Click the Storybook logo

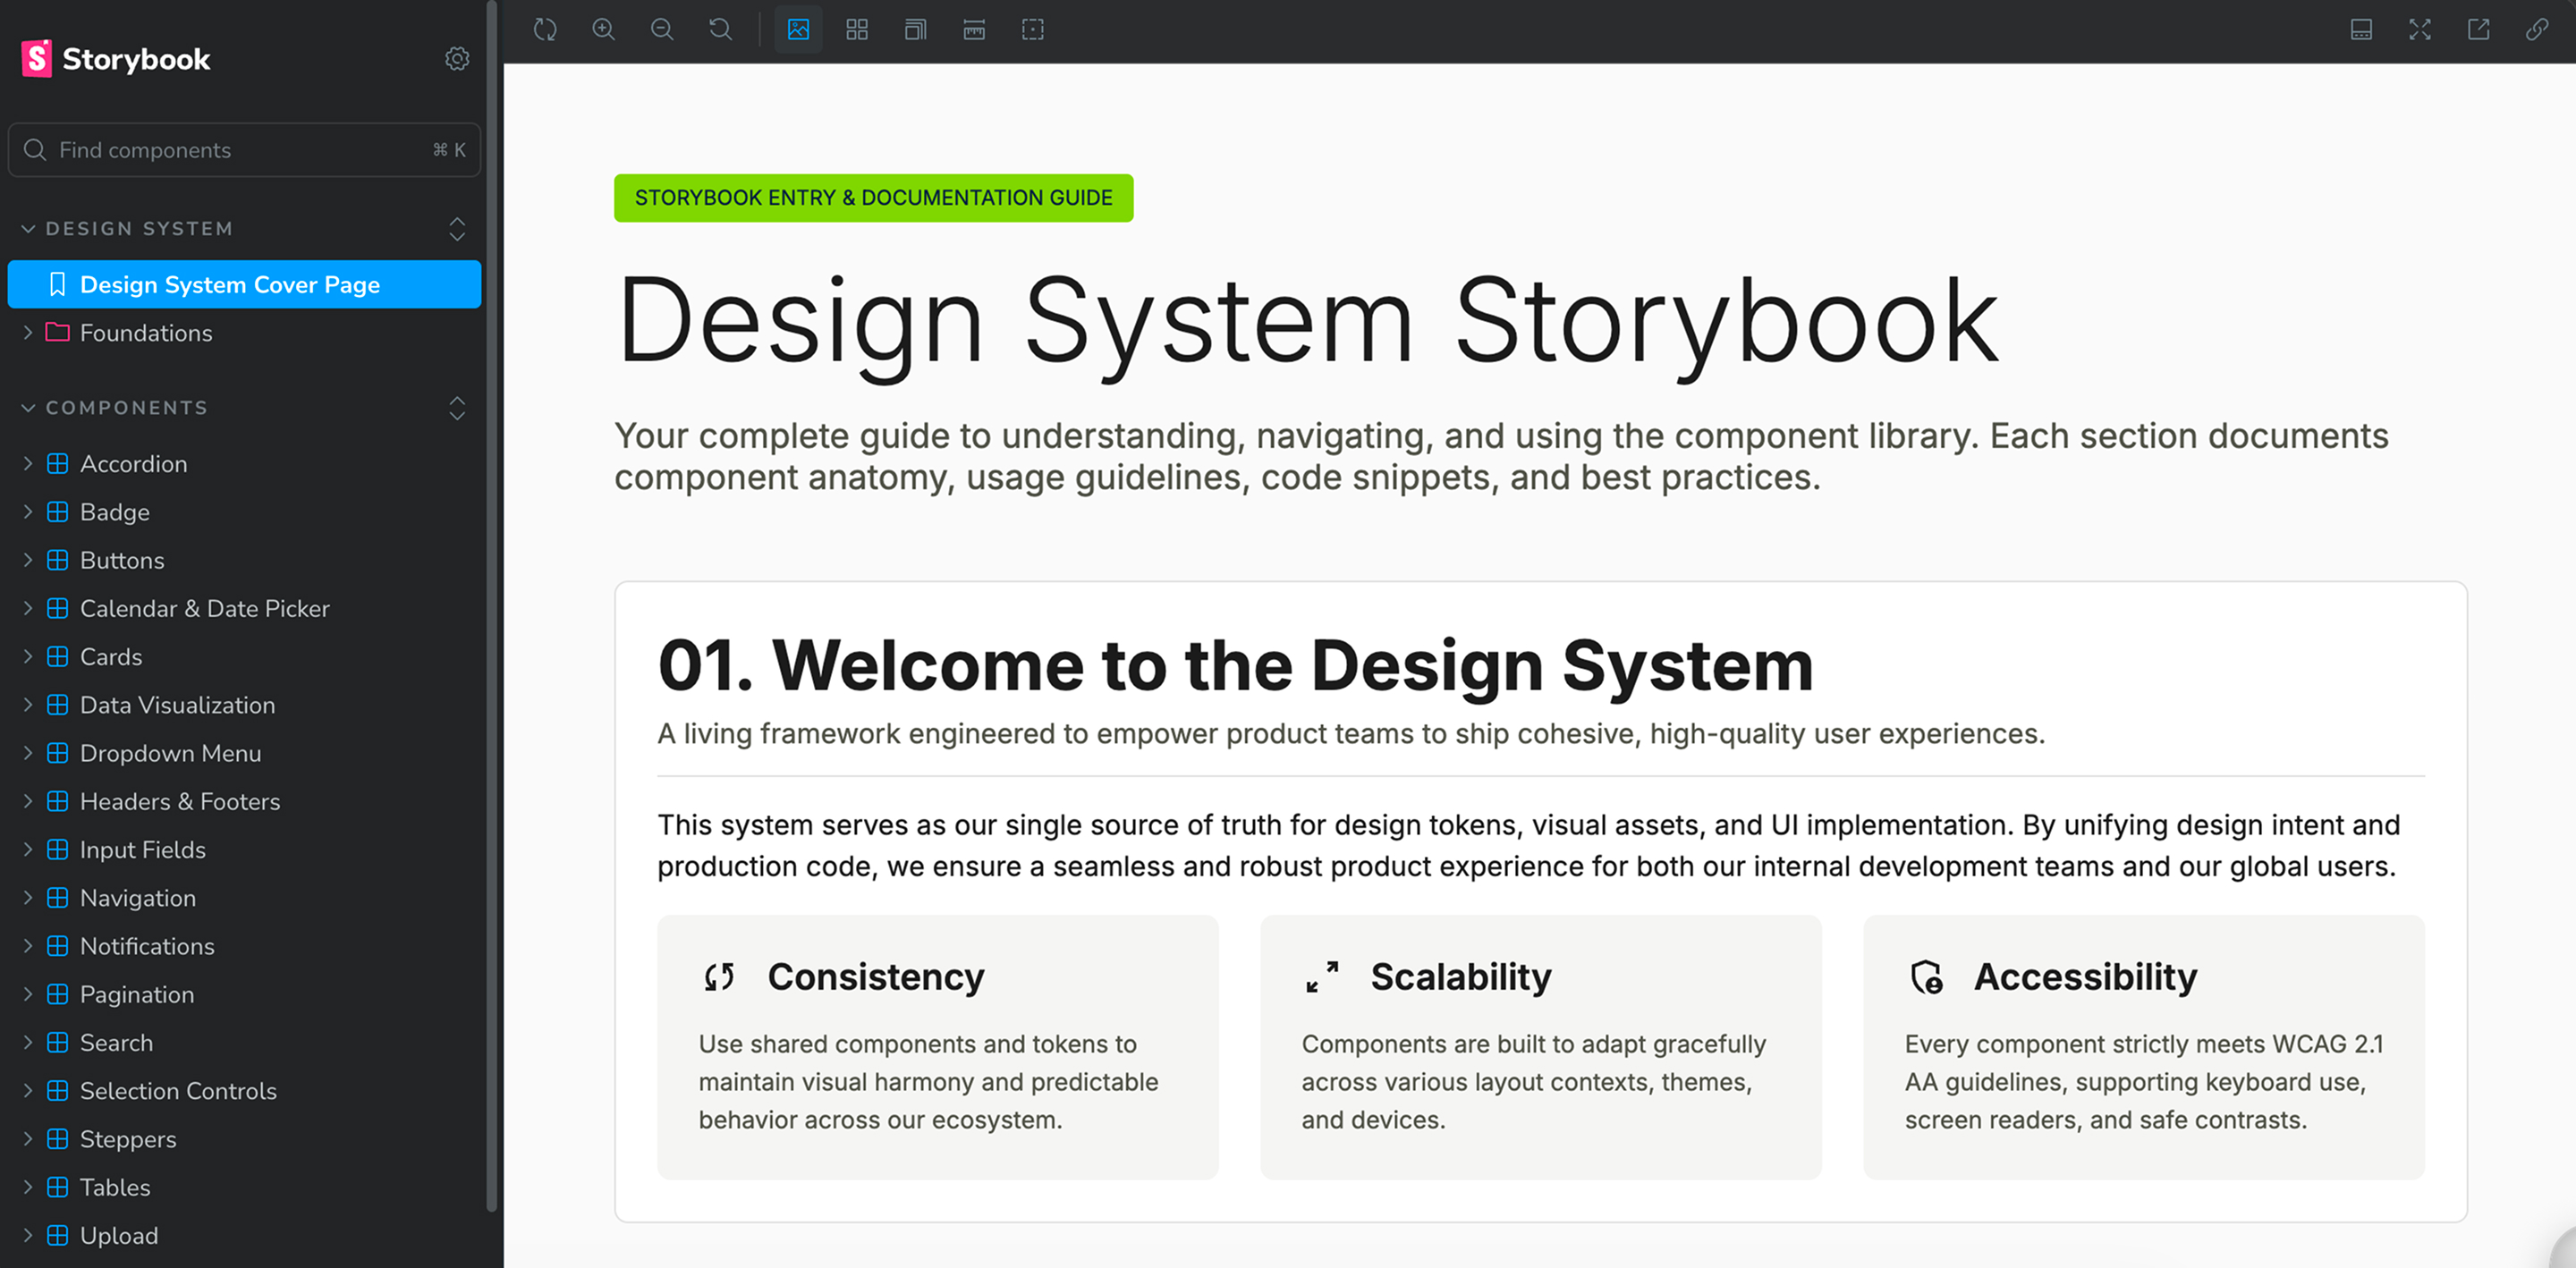[116, 58]
